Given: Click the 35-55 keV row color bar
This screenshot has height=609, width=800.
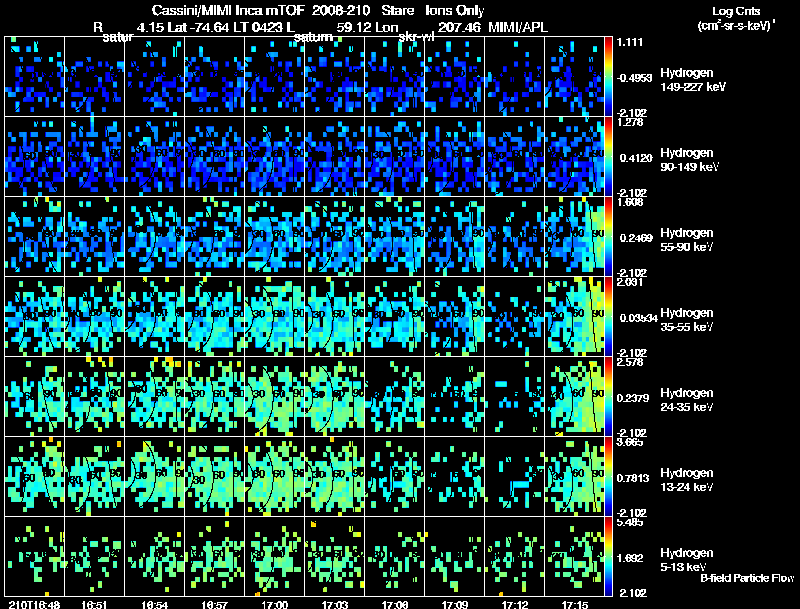Looking at the screenshot, I should [x=608, y=316].
